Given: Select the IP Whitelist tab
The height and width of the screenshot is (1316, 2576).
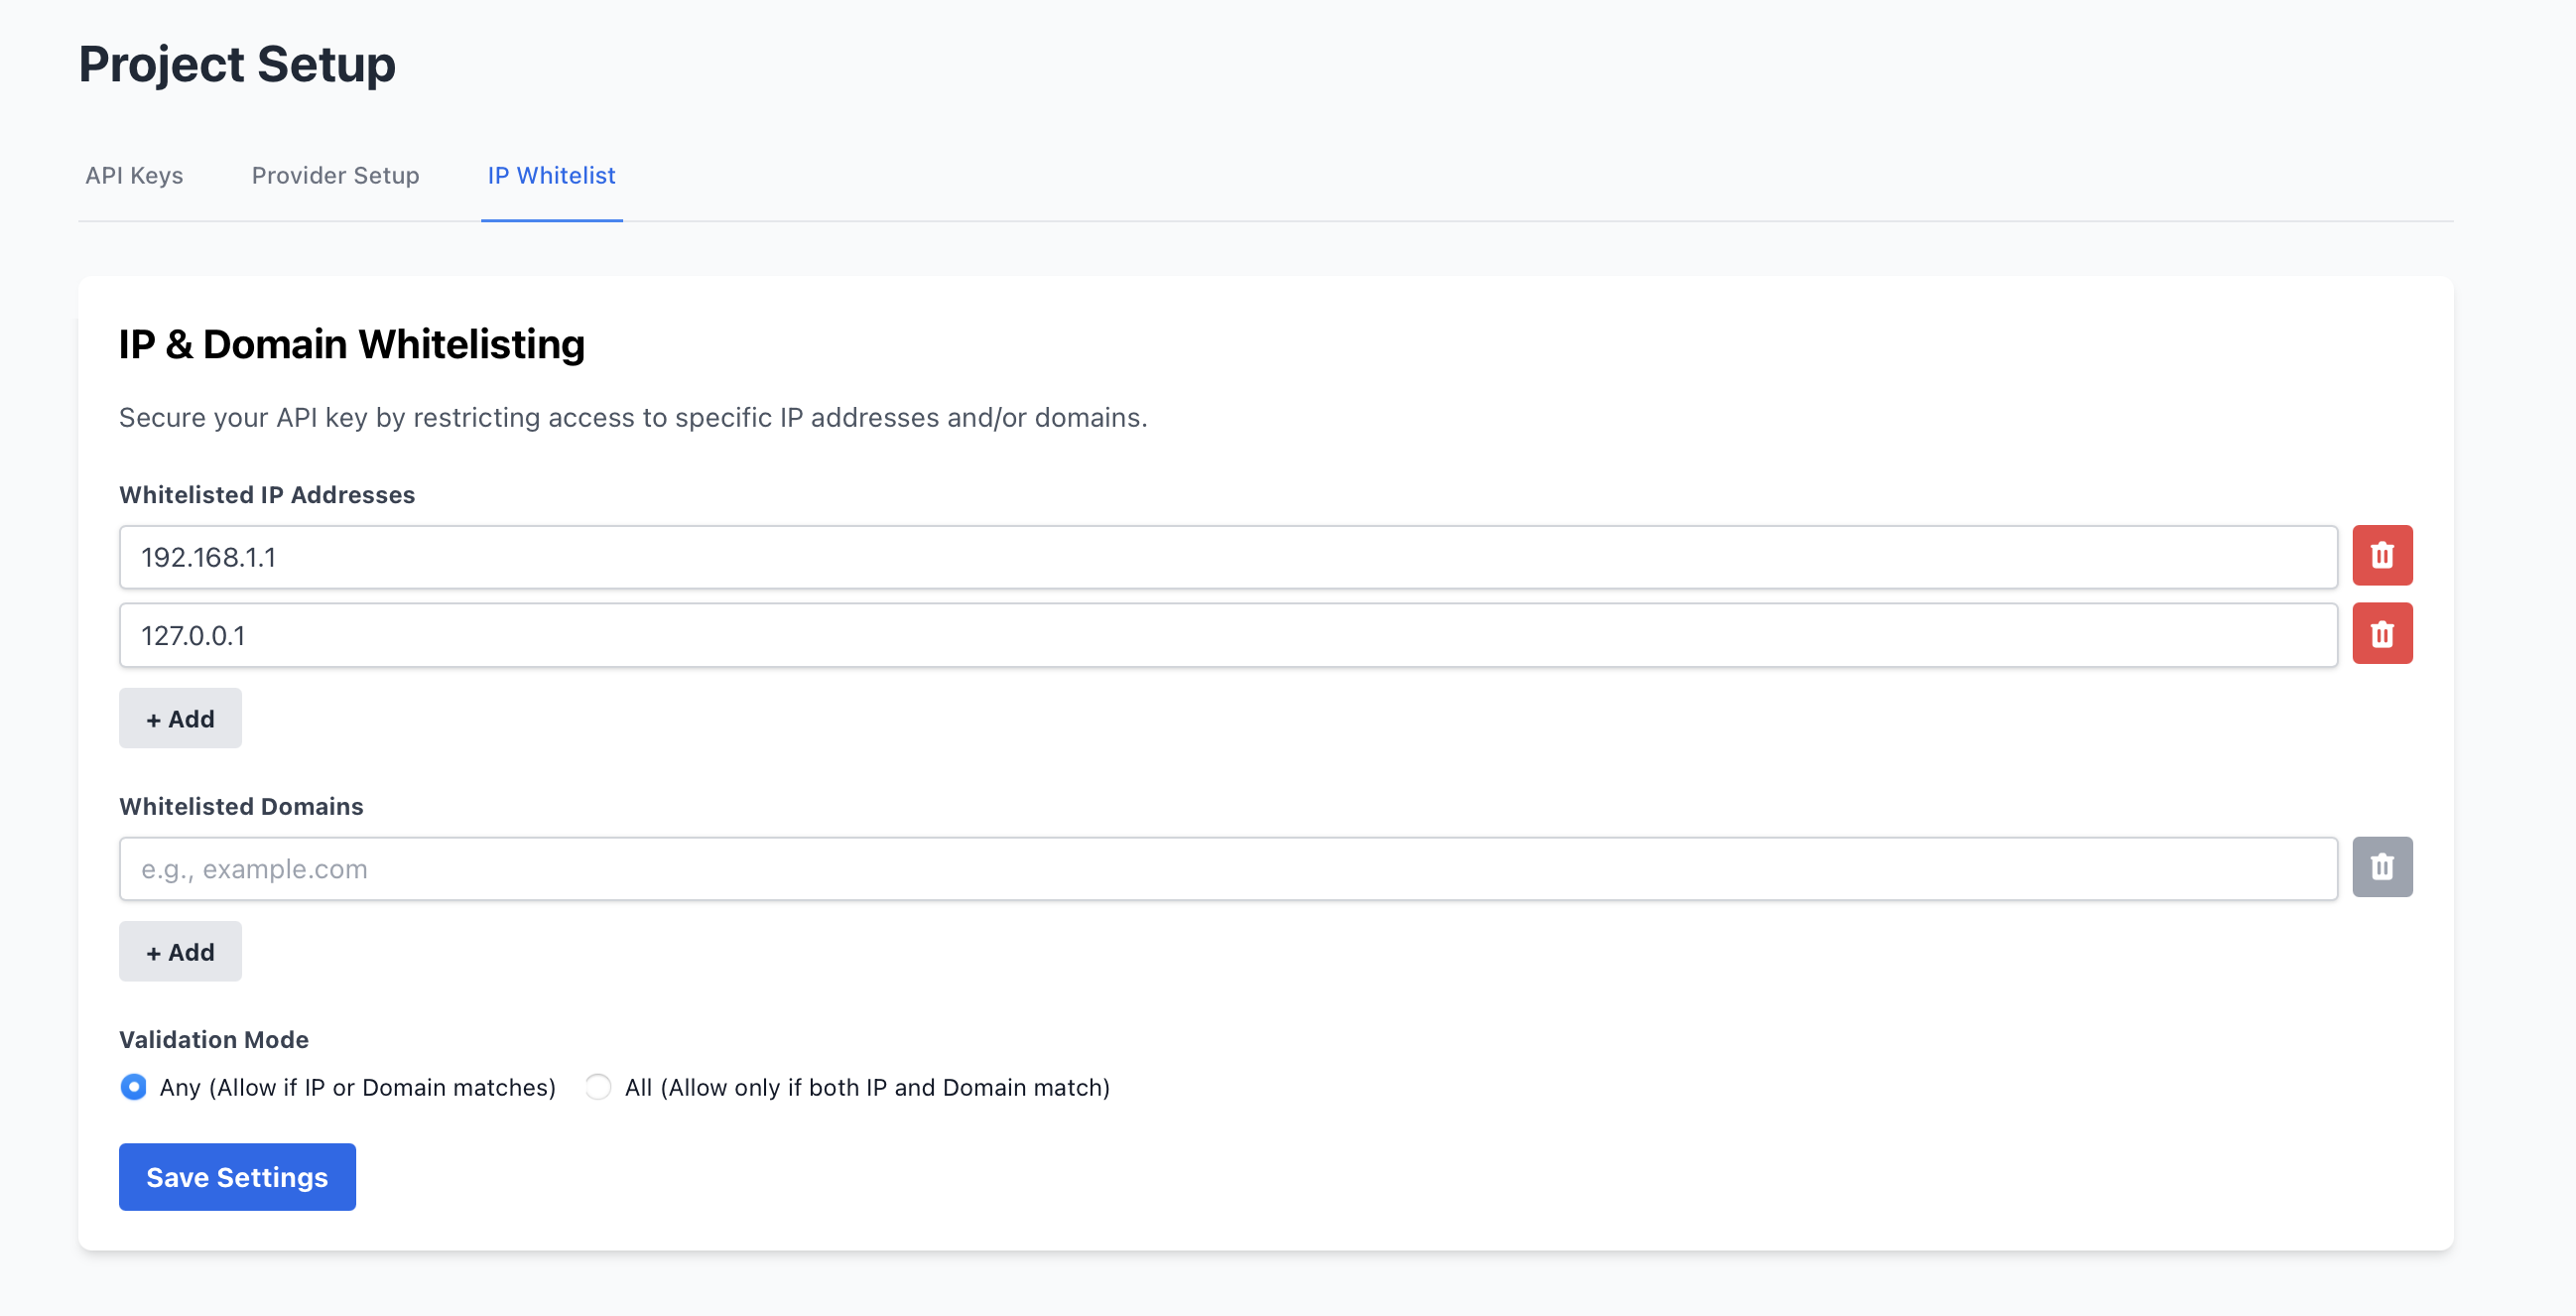Looking at the screenshot, I should 551,176.
